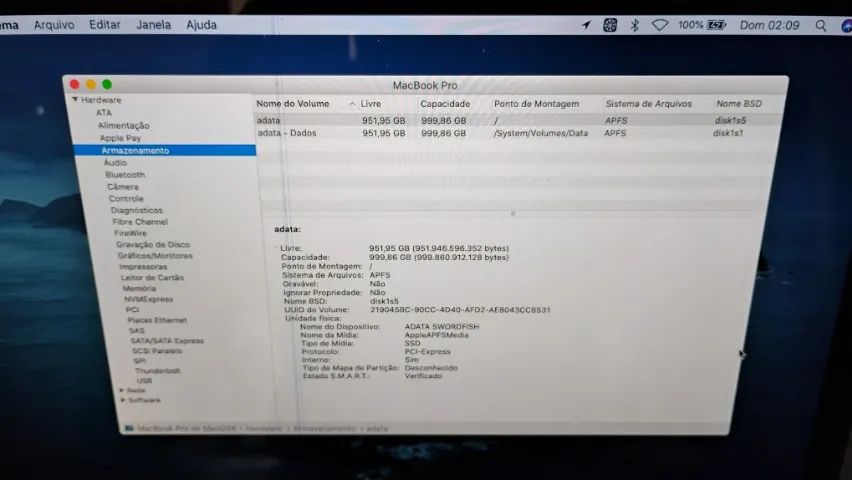Click the MacBook Pro computer icon in path bar
Viewport: 852px width, 480px height.
(x=129, y=428)
